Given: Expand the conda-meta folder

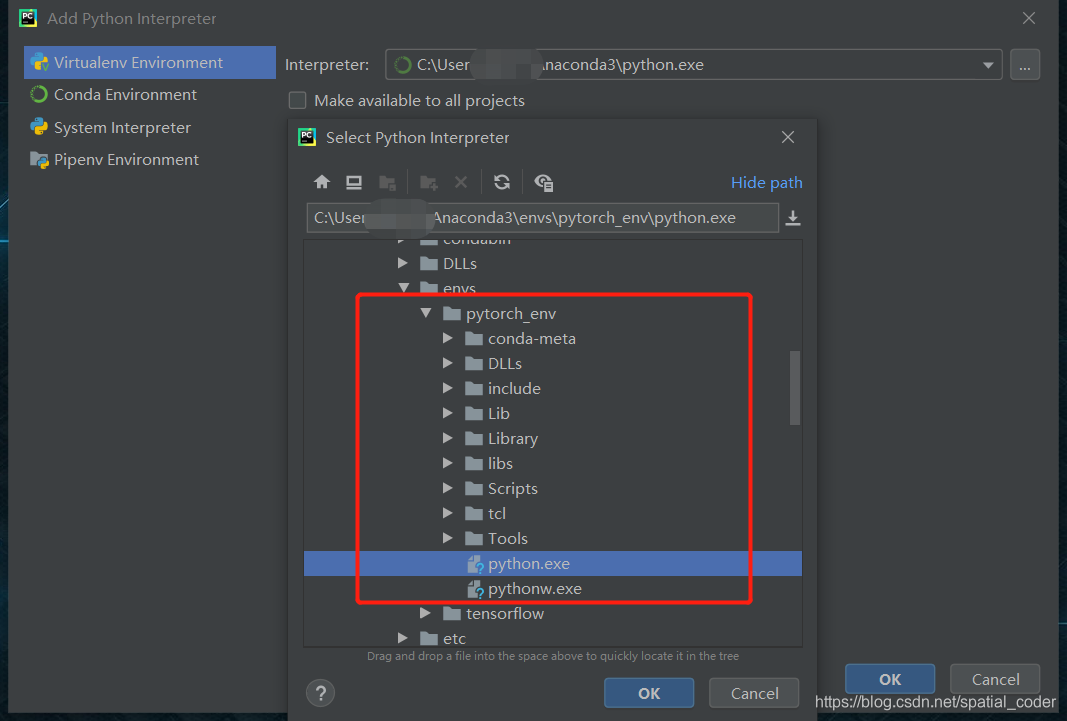Looking at the screenshot, I should (x=447, y=338).
